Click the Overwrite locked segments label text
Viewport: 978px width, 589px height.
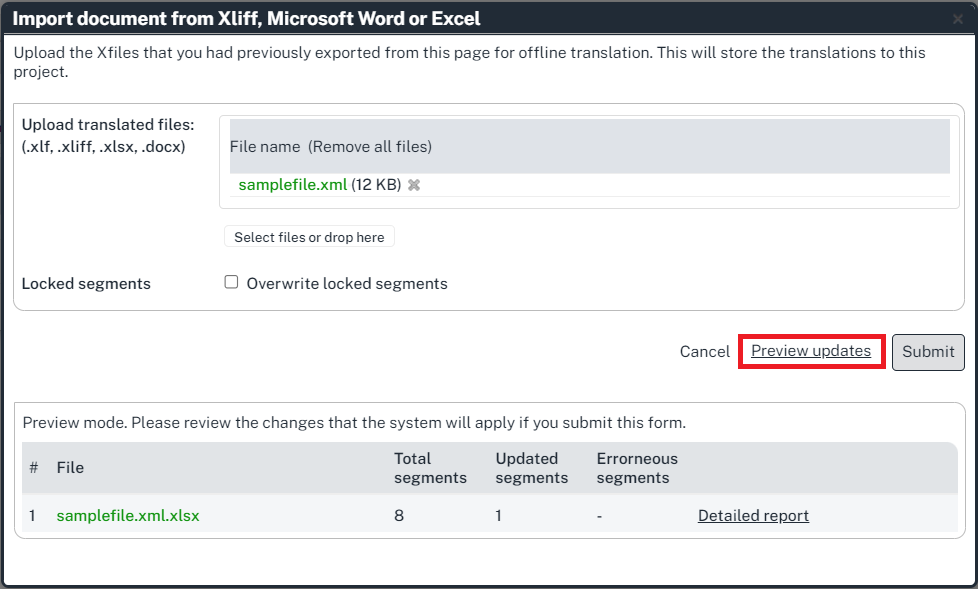(x=346, y=284)
